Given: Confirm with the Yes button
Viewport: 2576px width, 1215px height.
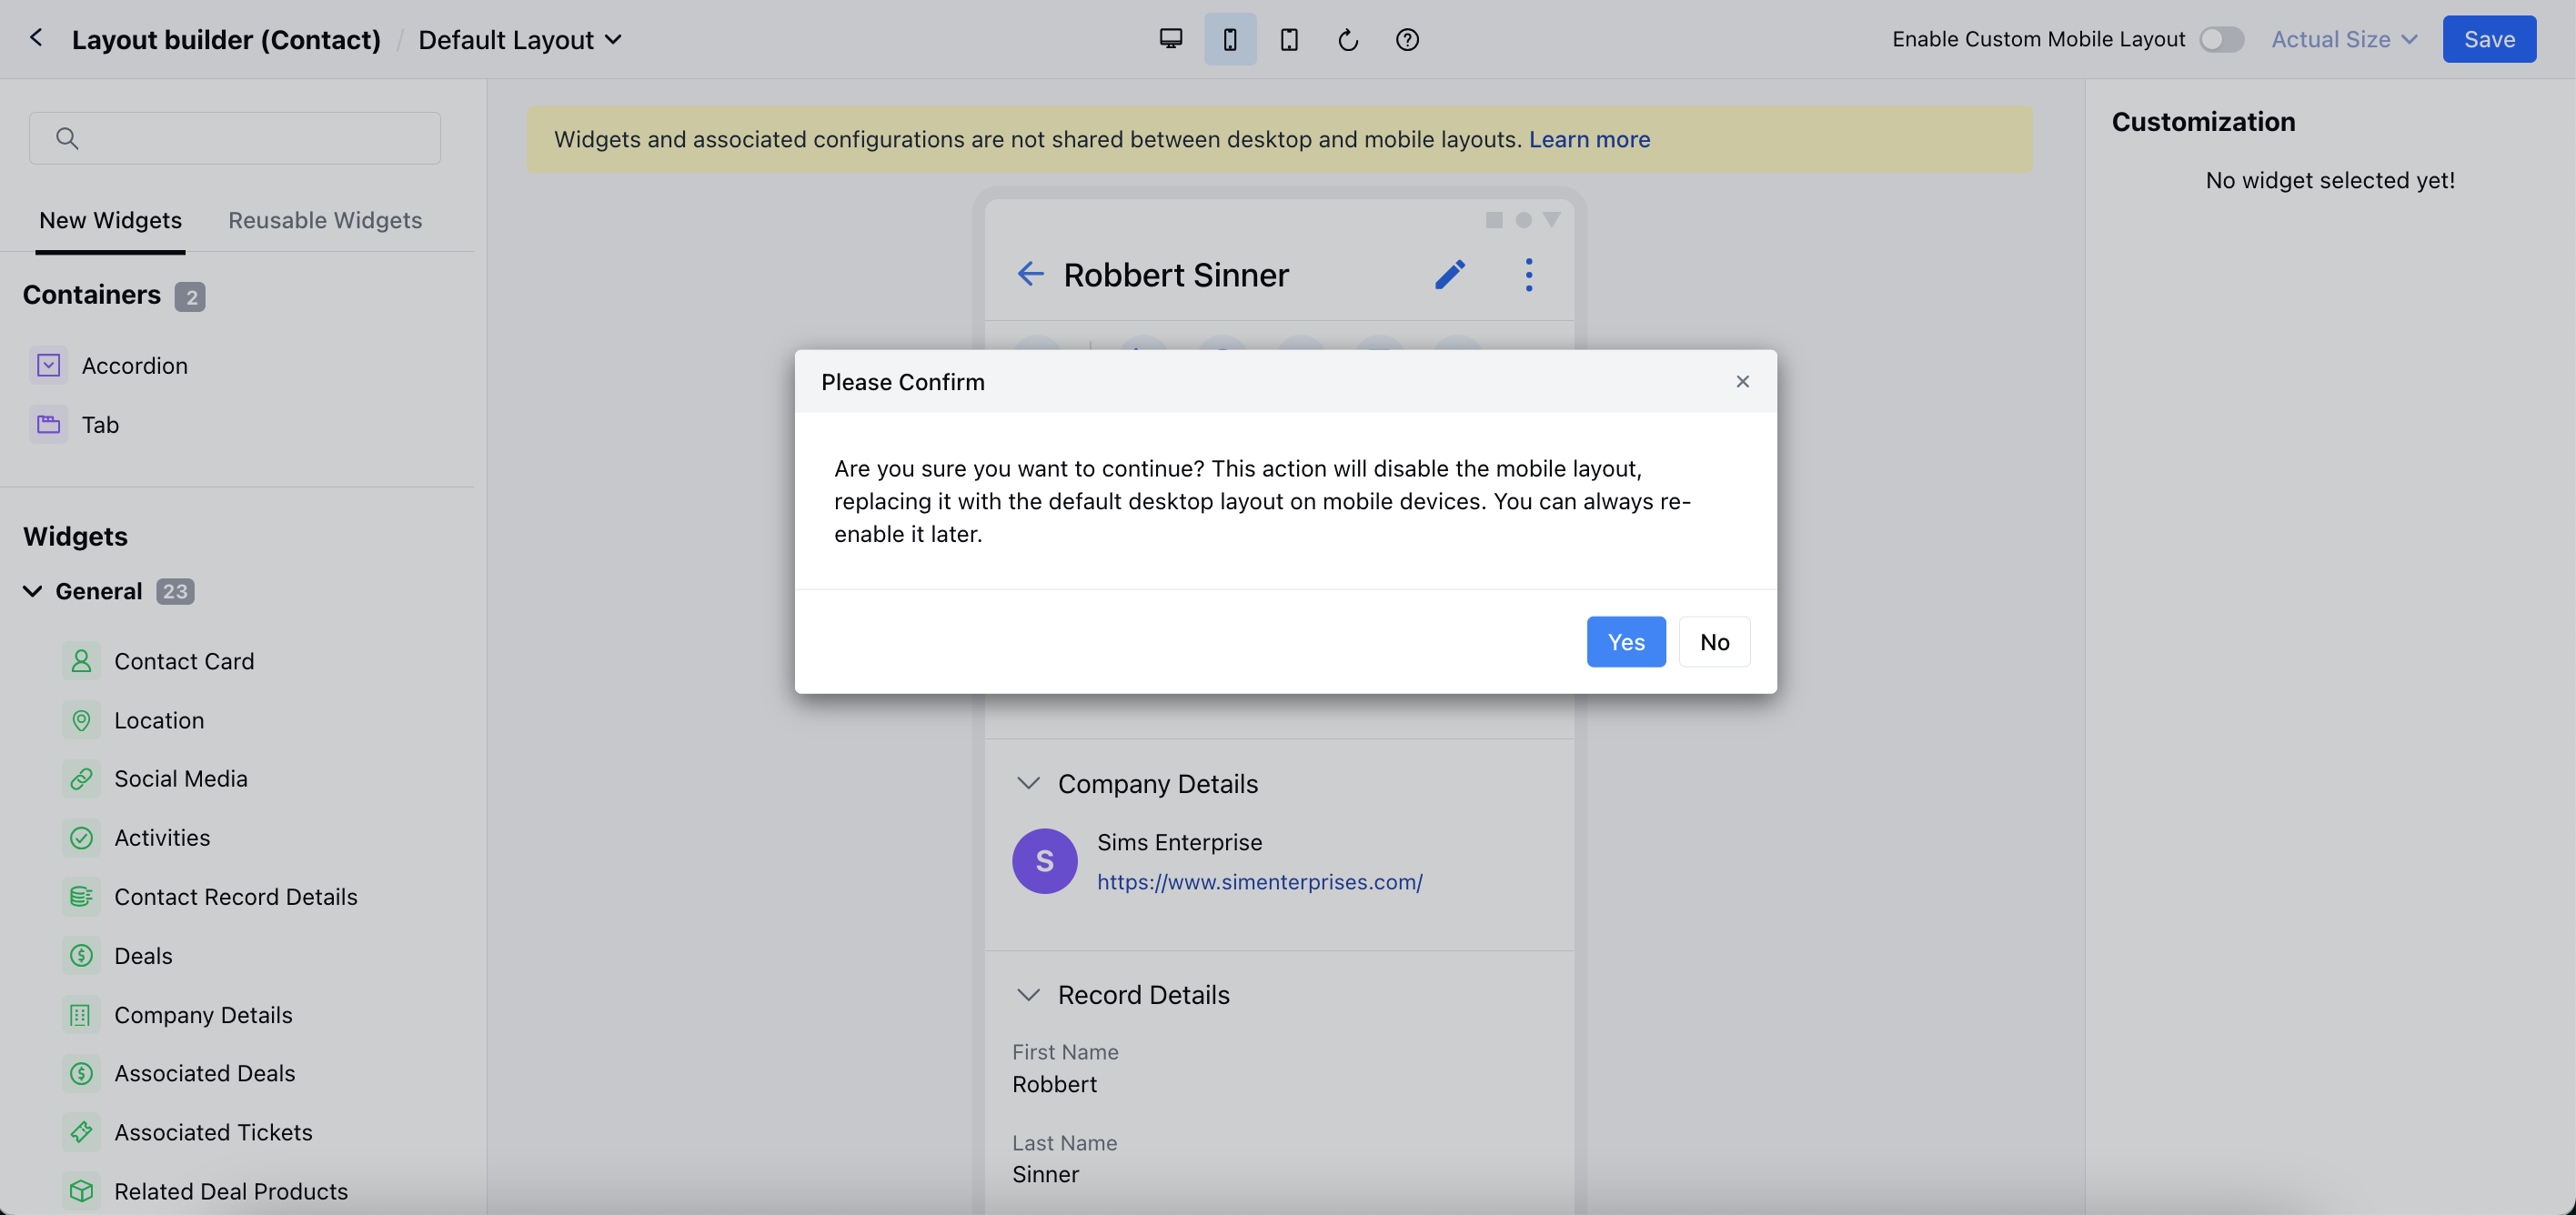Looking at the screenshot, I should tap(1626, 642).
